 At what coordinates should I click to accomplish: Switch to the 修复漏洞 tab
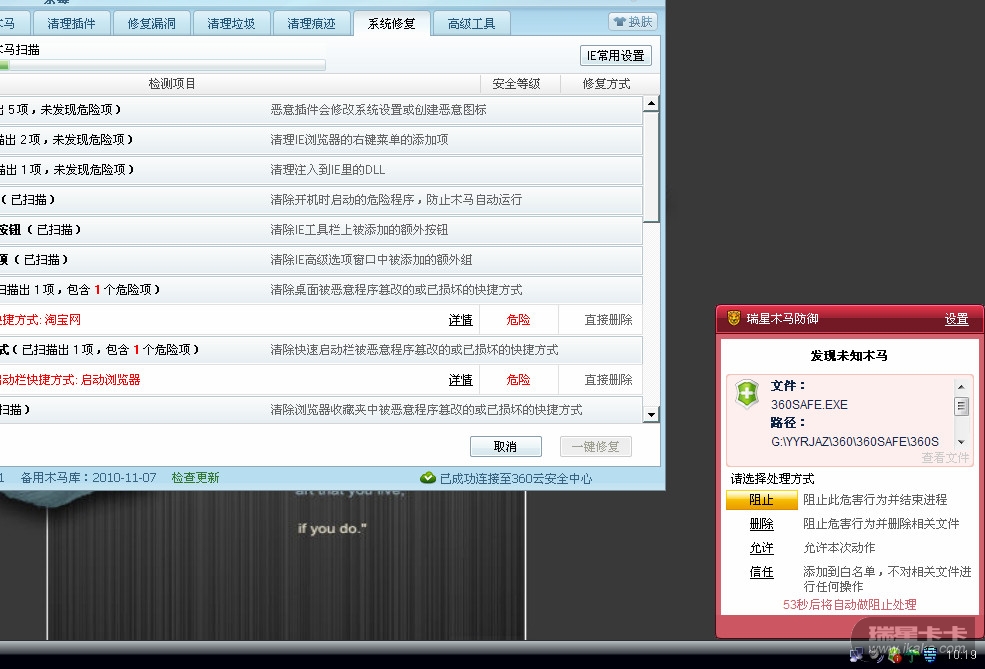(151, 24)
